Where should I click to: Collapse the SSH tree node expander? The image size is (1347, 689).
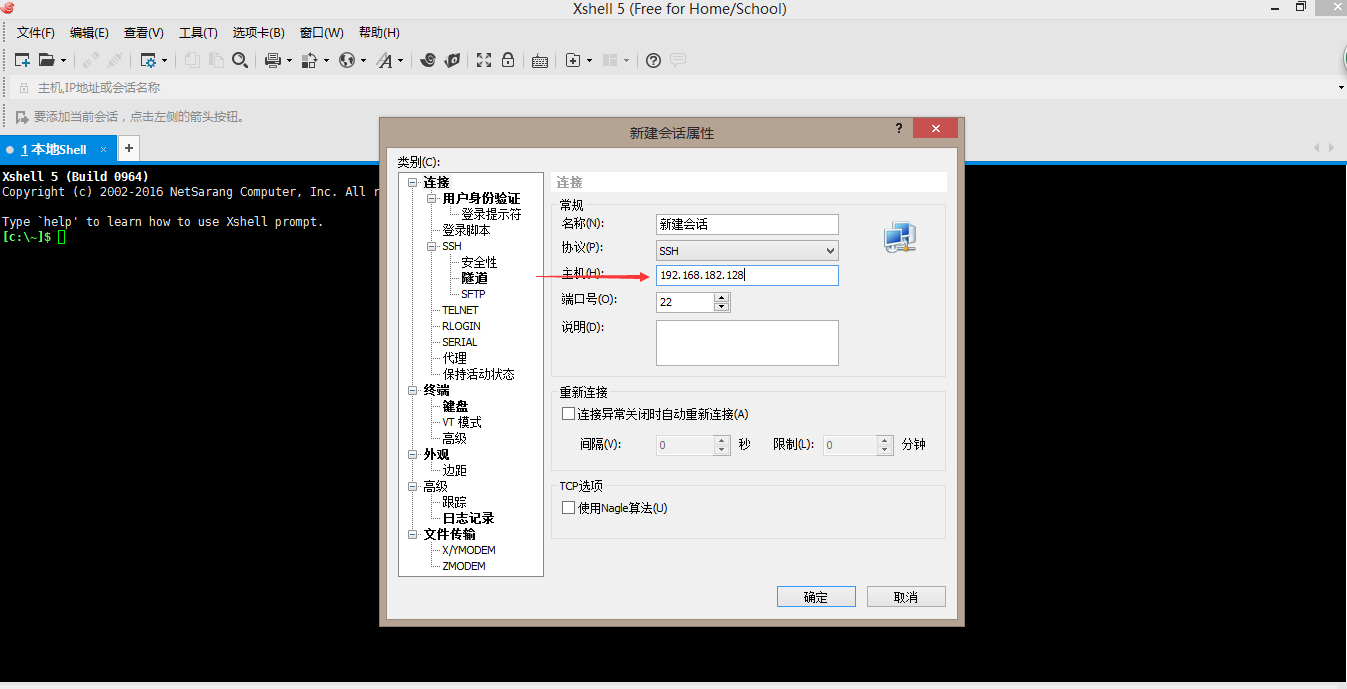pyautogui.click(x=432, y=246)
